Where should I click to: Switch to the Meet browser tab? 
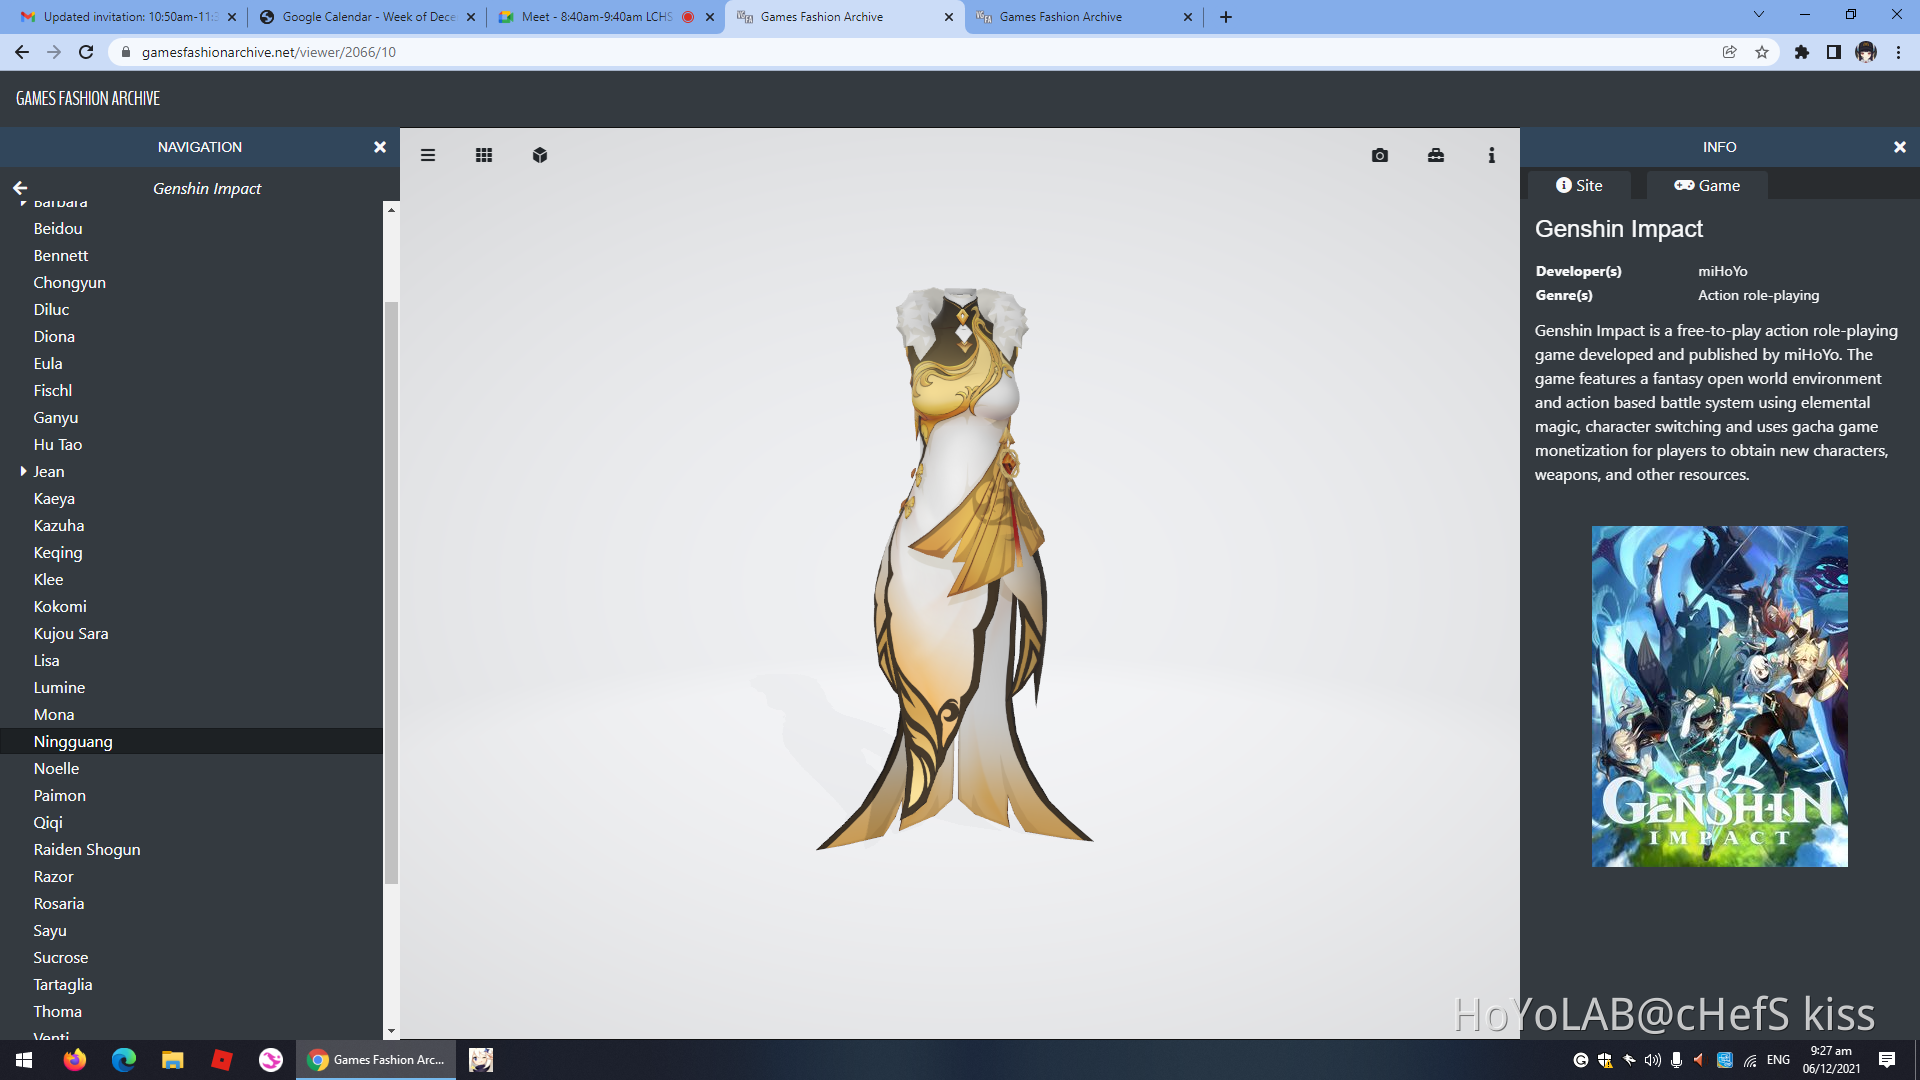pos(607,17)
